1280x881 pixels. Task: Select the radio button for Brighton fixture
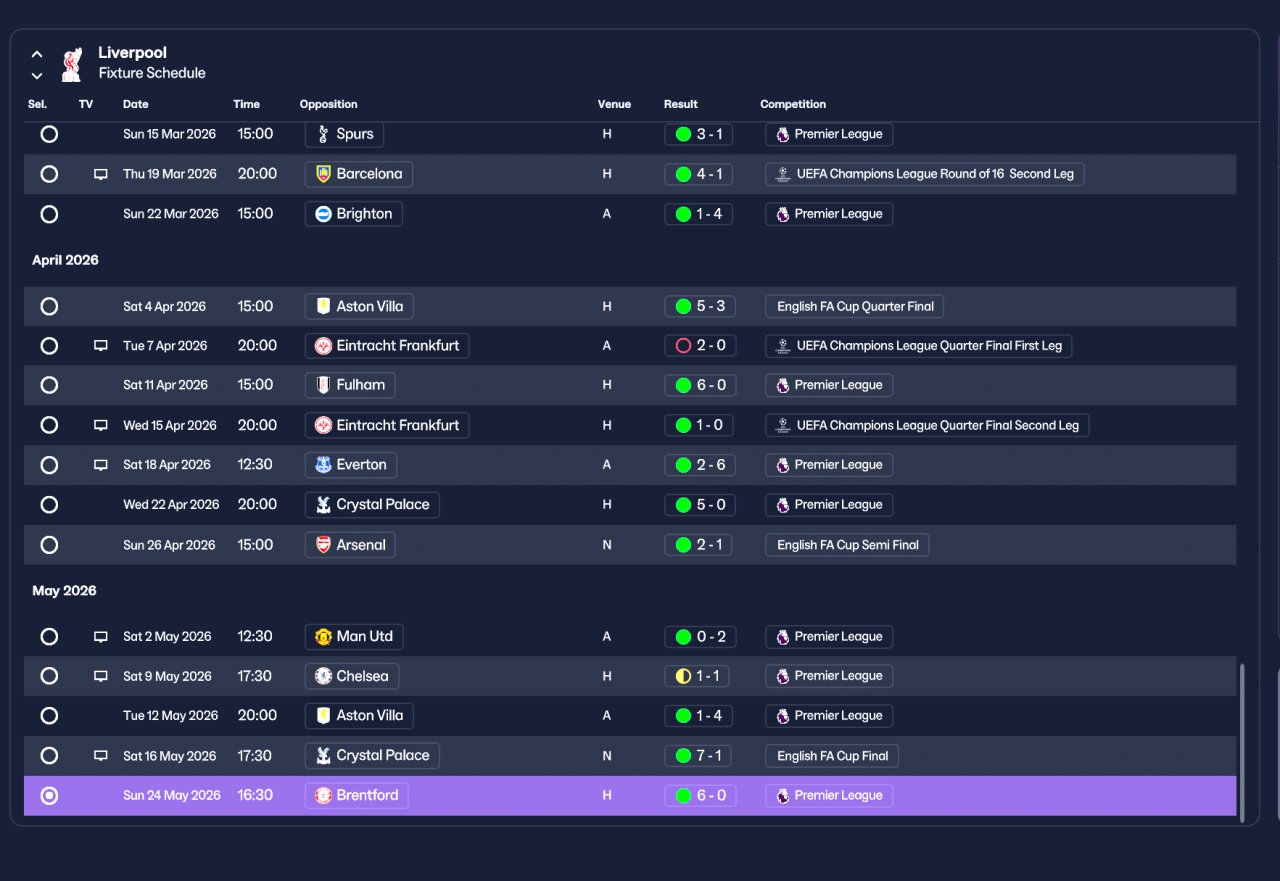[x=49, y=214]
